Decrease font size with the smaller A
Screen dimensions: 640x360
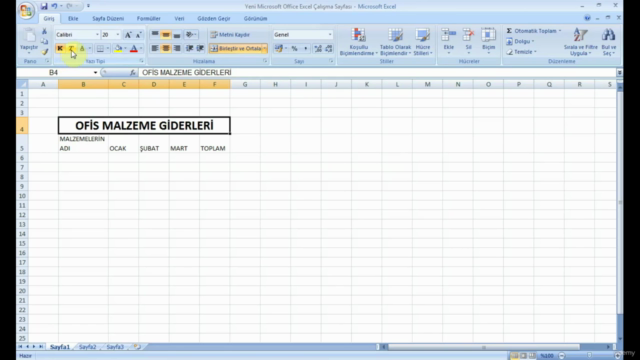click(x=138, y=35)
